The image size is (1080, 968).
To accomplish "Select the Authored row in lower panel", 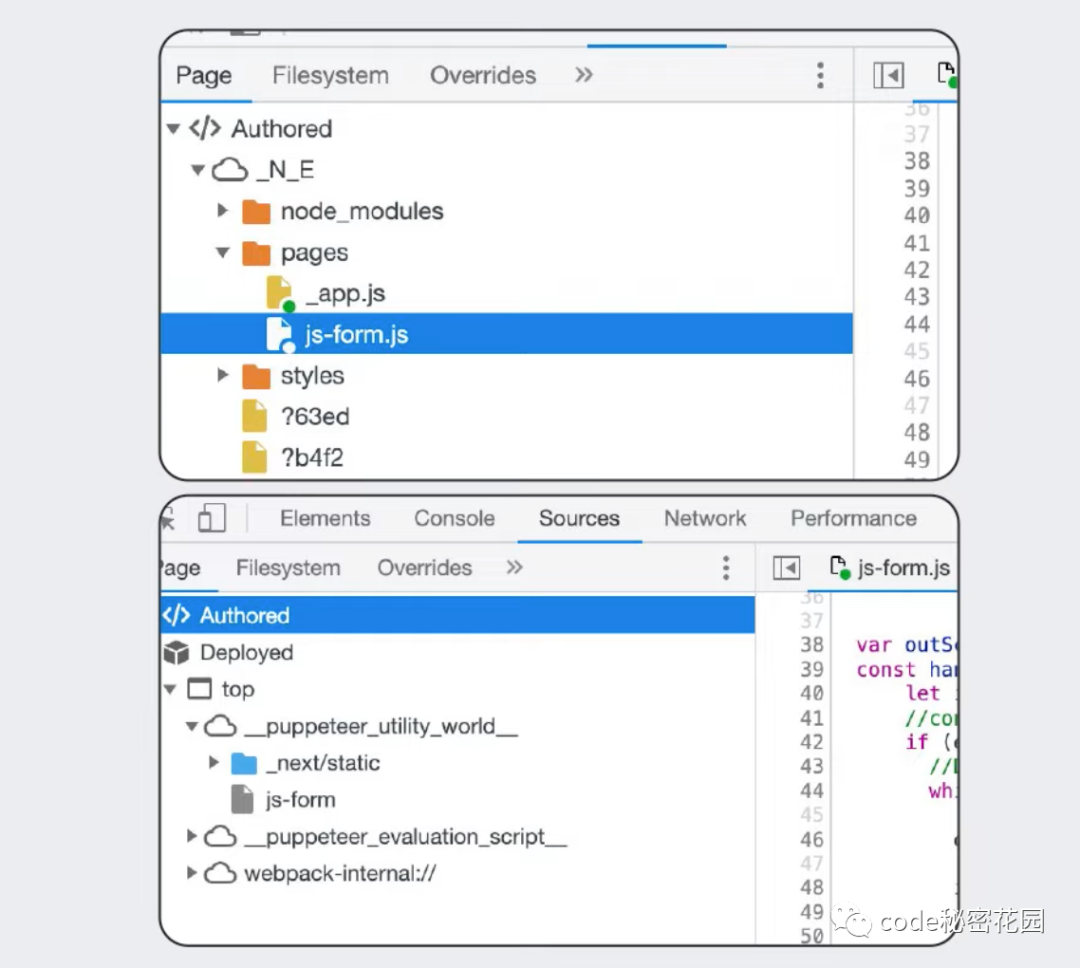I will tap(458, 615).
